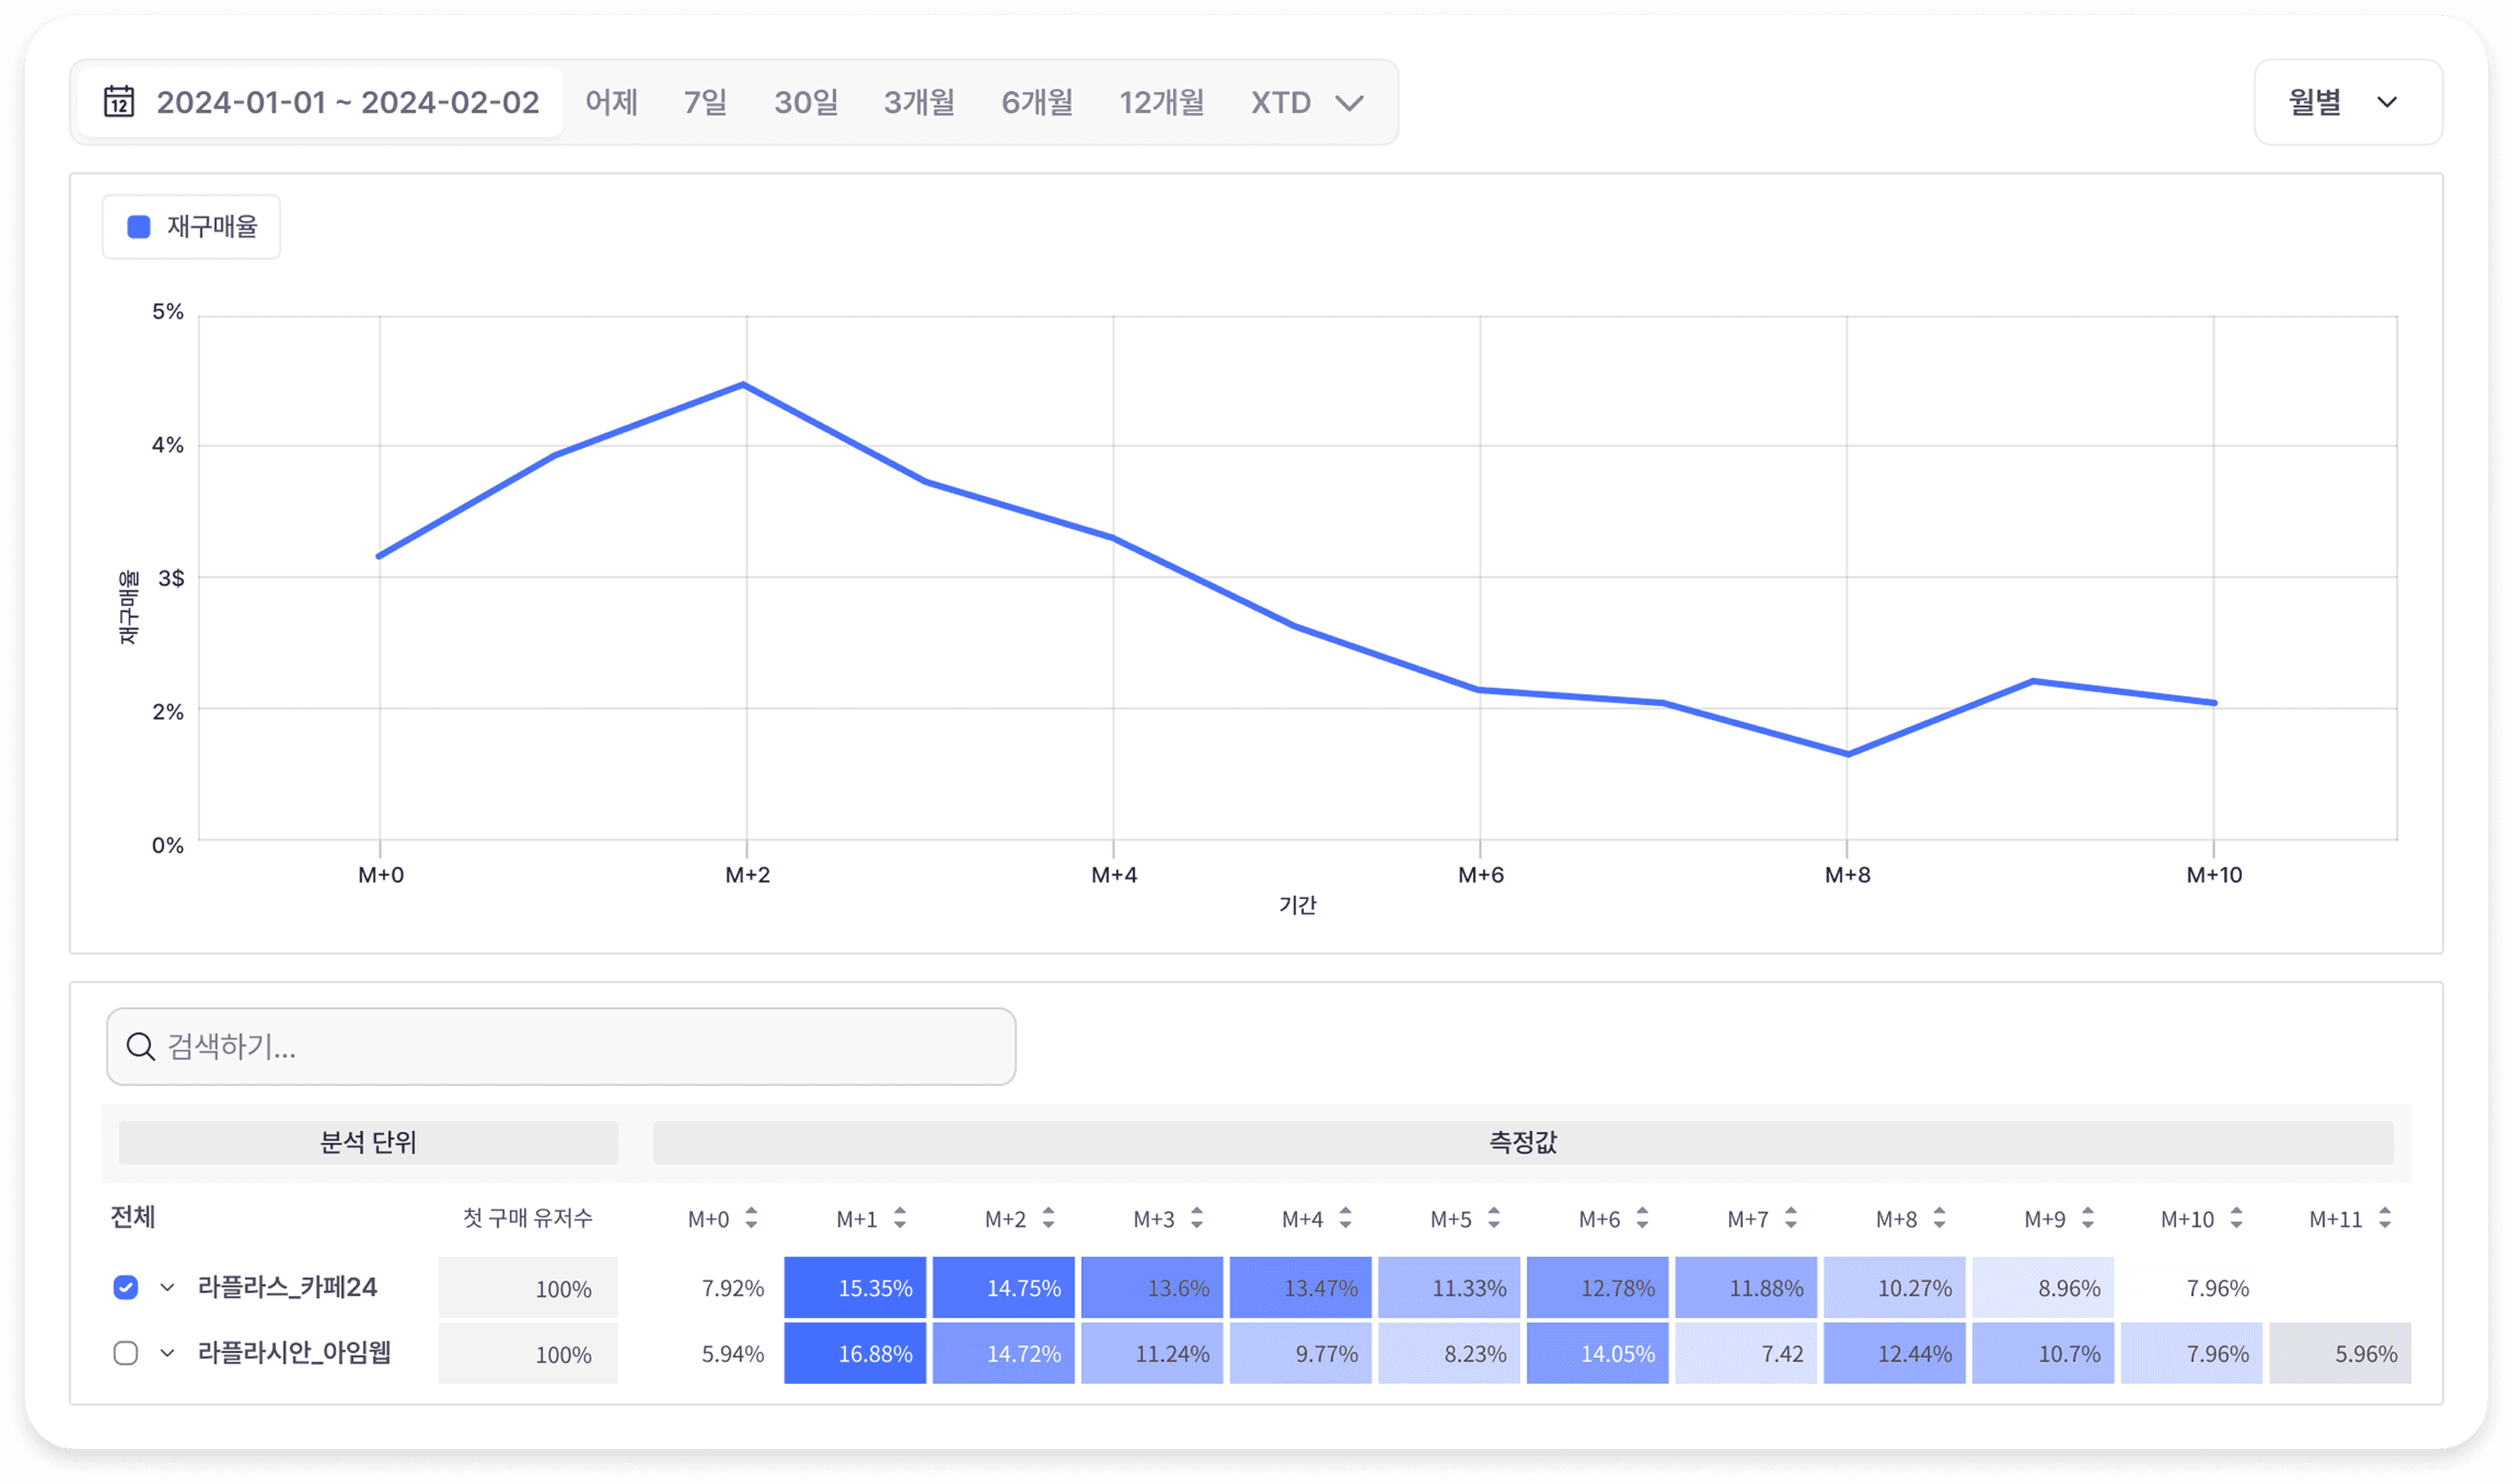Sort by M+0 column arrows
Viewport: 2513px width, 1484px height.
pos(751,1218)
